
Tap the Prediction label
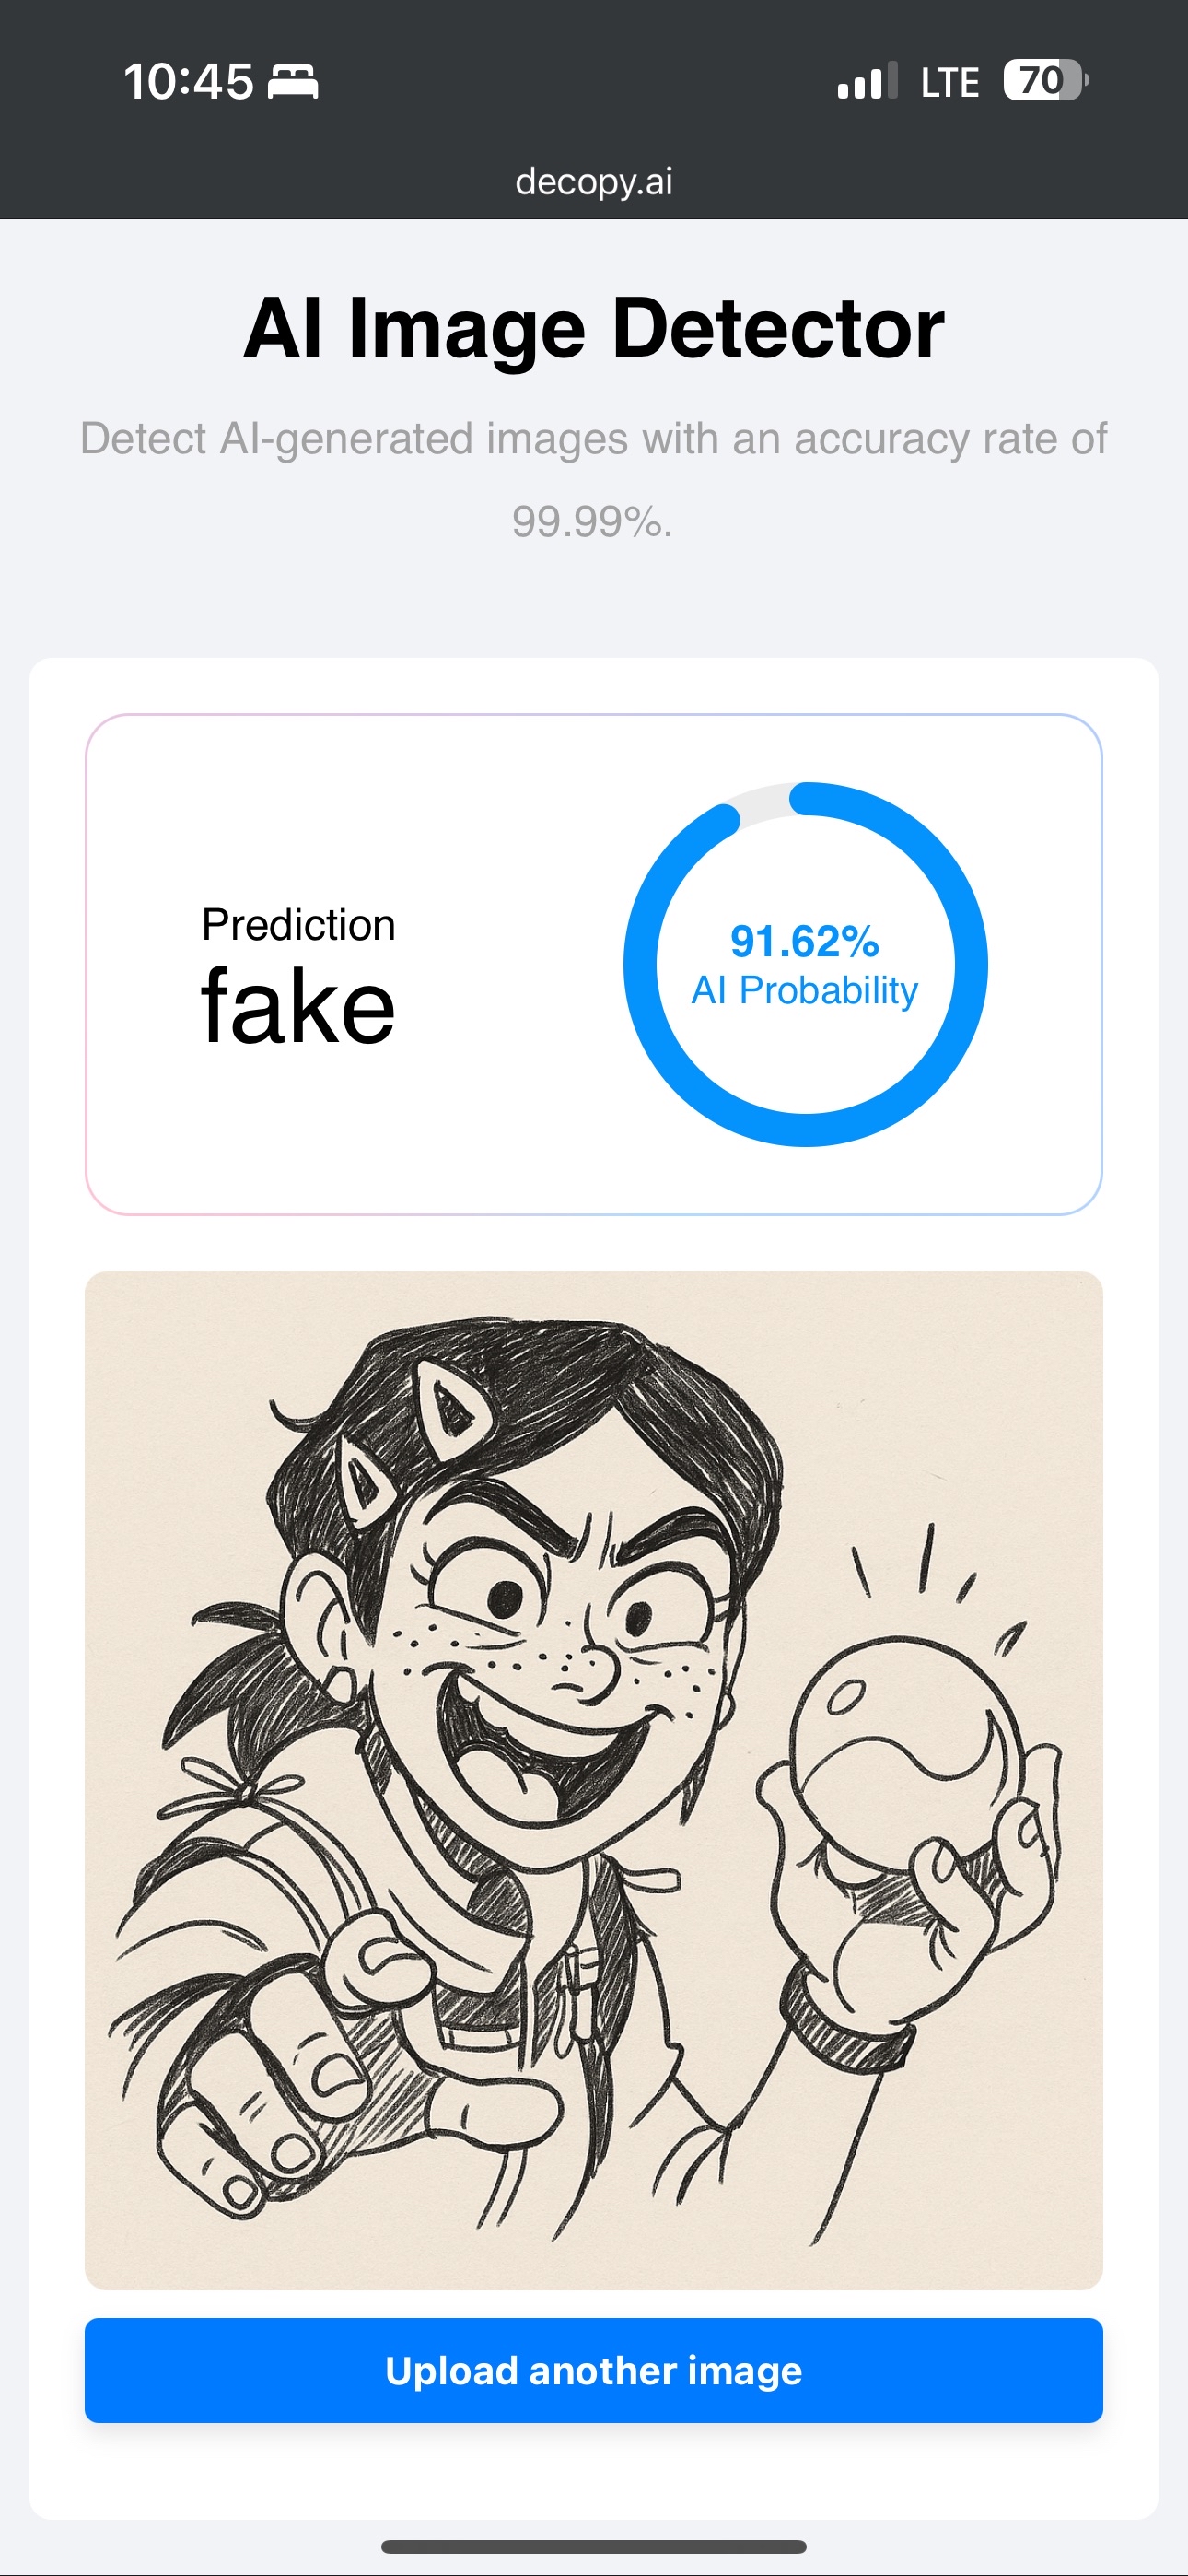298,925
